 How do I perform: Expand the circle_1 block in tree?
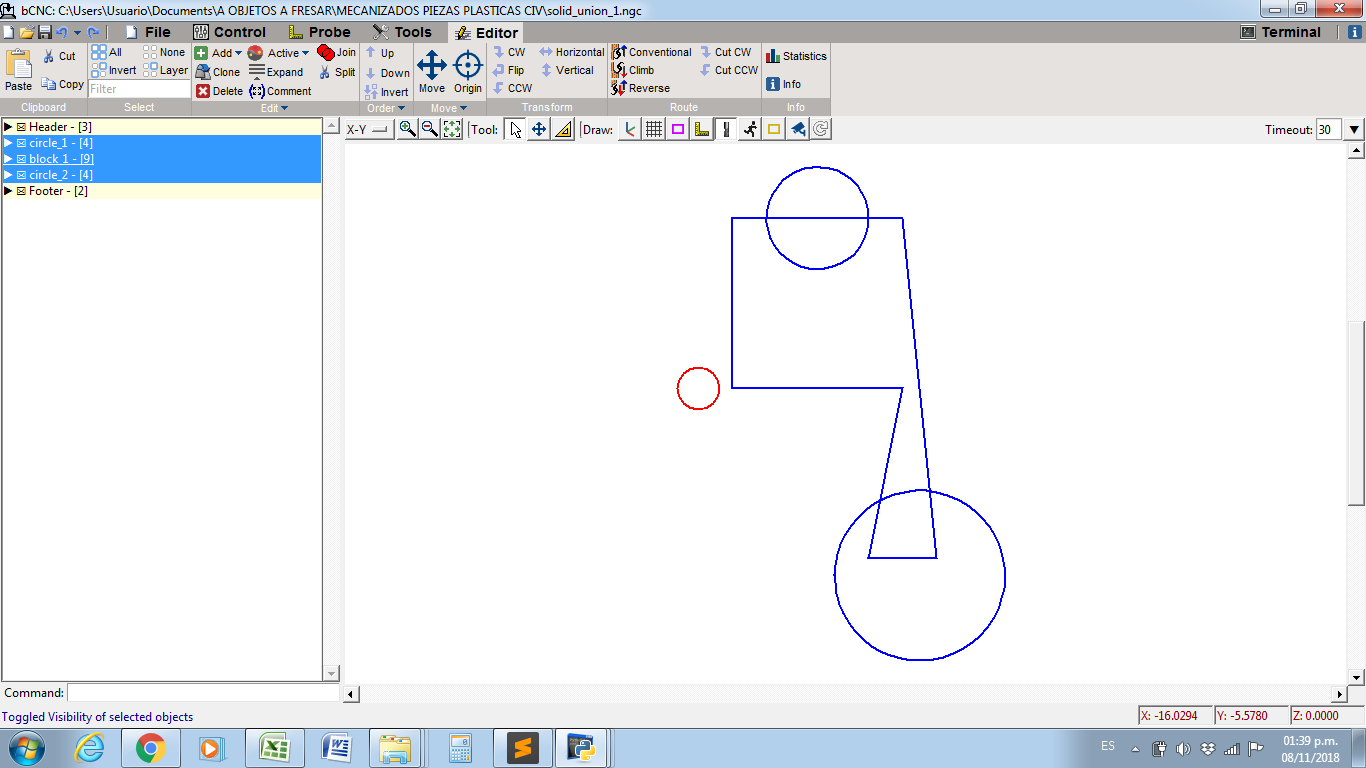[8, 143]
